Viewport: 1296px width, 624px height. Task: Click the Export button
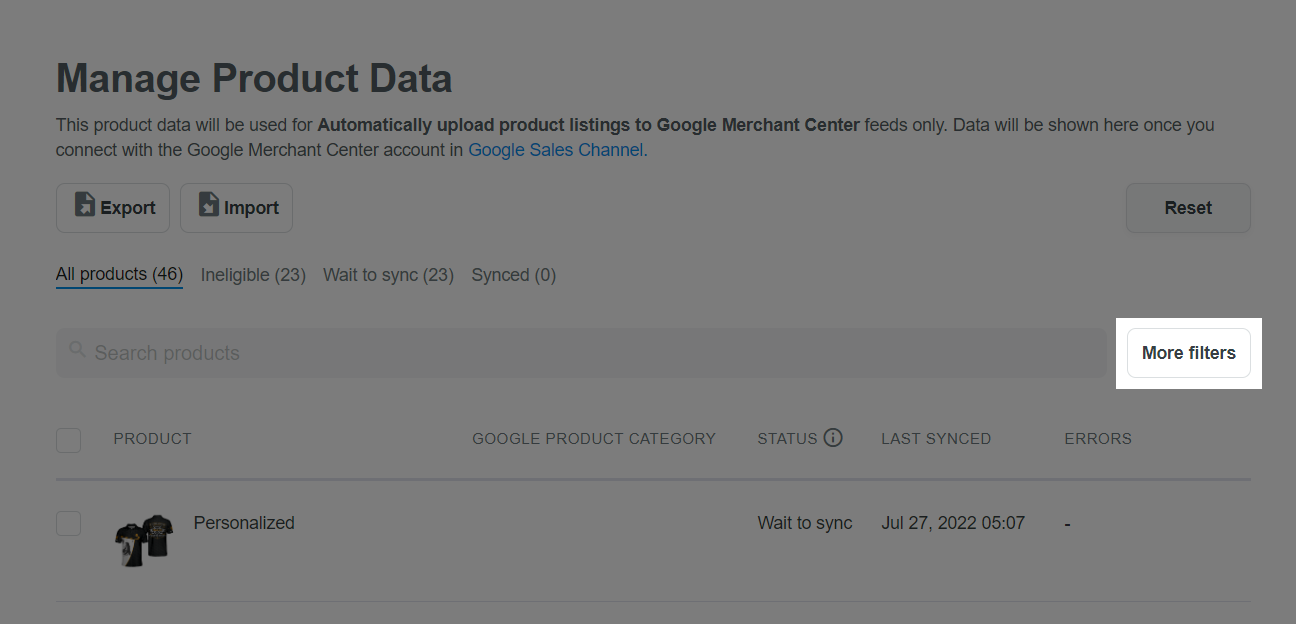coord(113,208)
